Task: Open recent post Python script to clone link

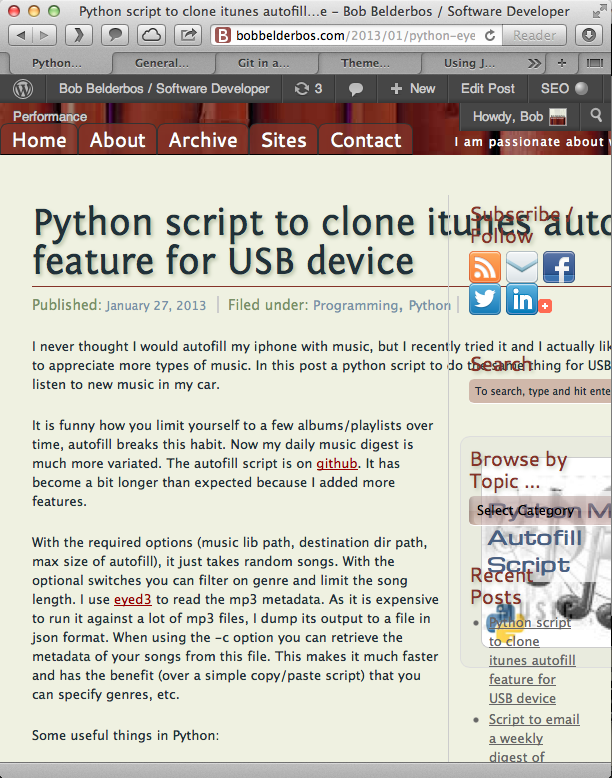Action: click(532, 660)
